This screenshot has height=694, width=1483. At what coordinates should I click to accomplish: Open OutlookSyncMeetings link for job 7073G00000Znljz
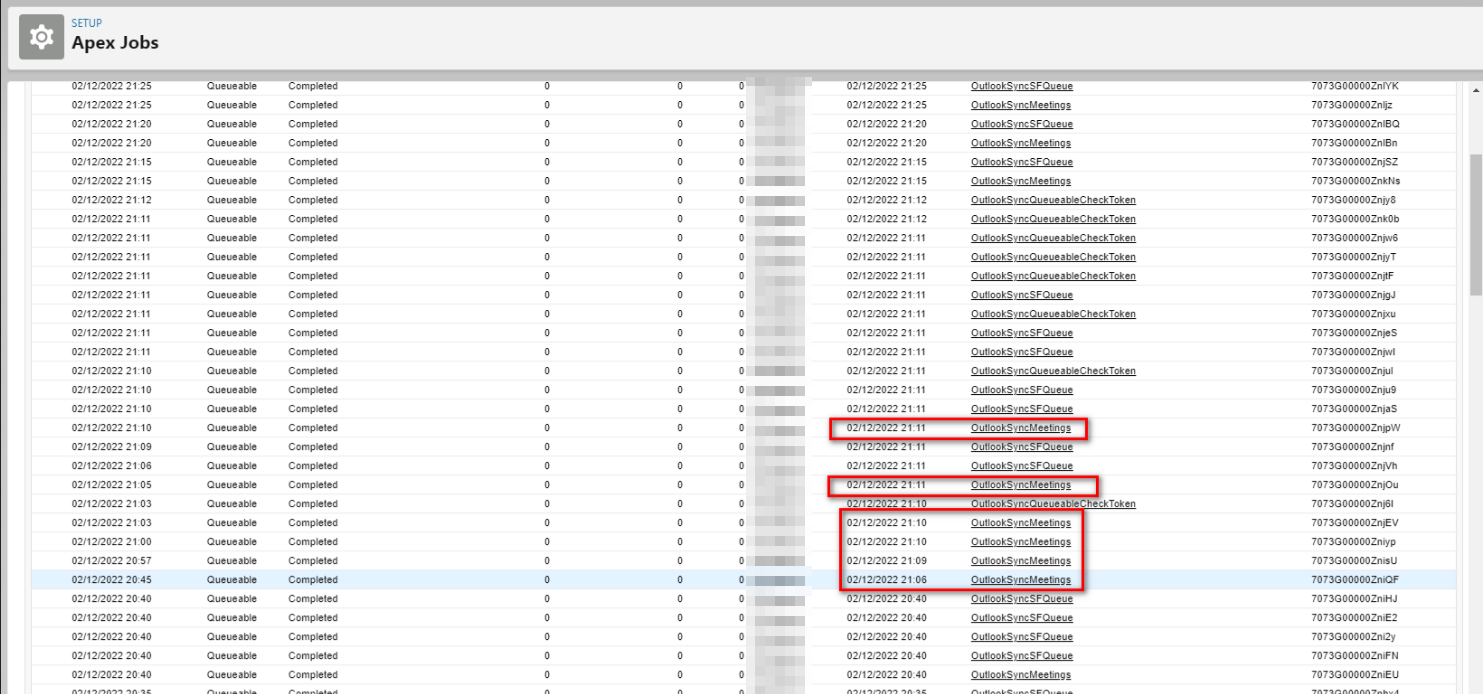[1020, 105]
